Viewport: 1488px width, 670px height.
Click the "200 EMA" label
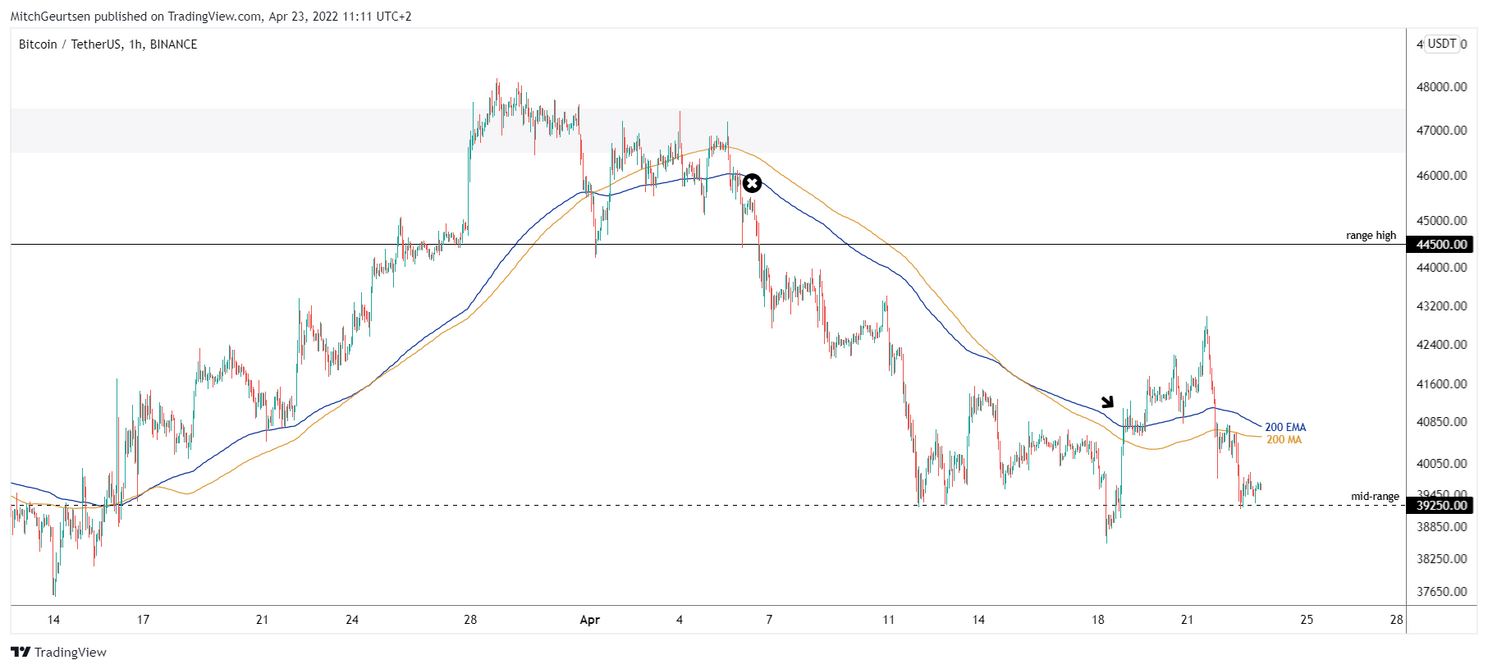[1285, 427]
